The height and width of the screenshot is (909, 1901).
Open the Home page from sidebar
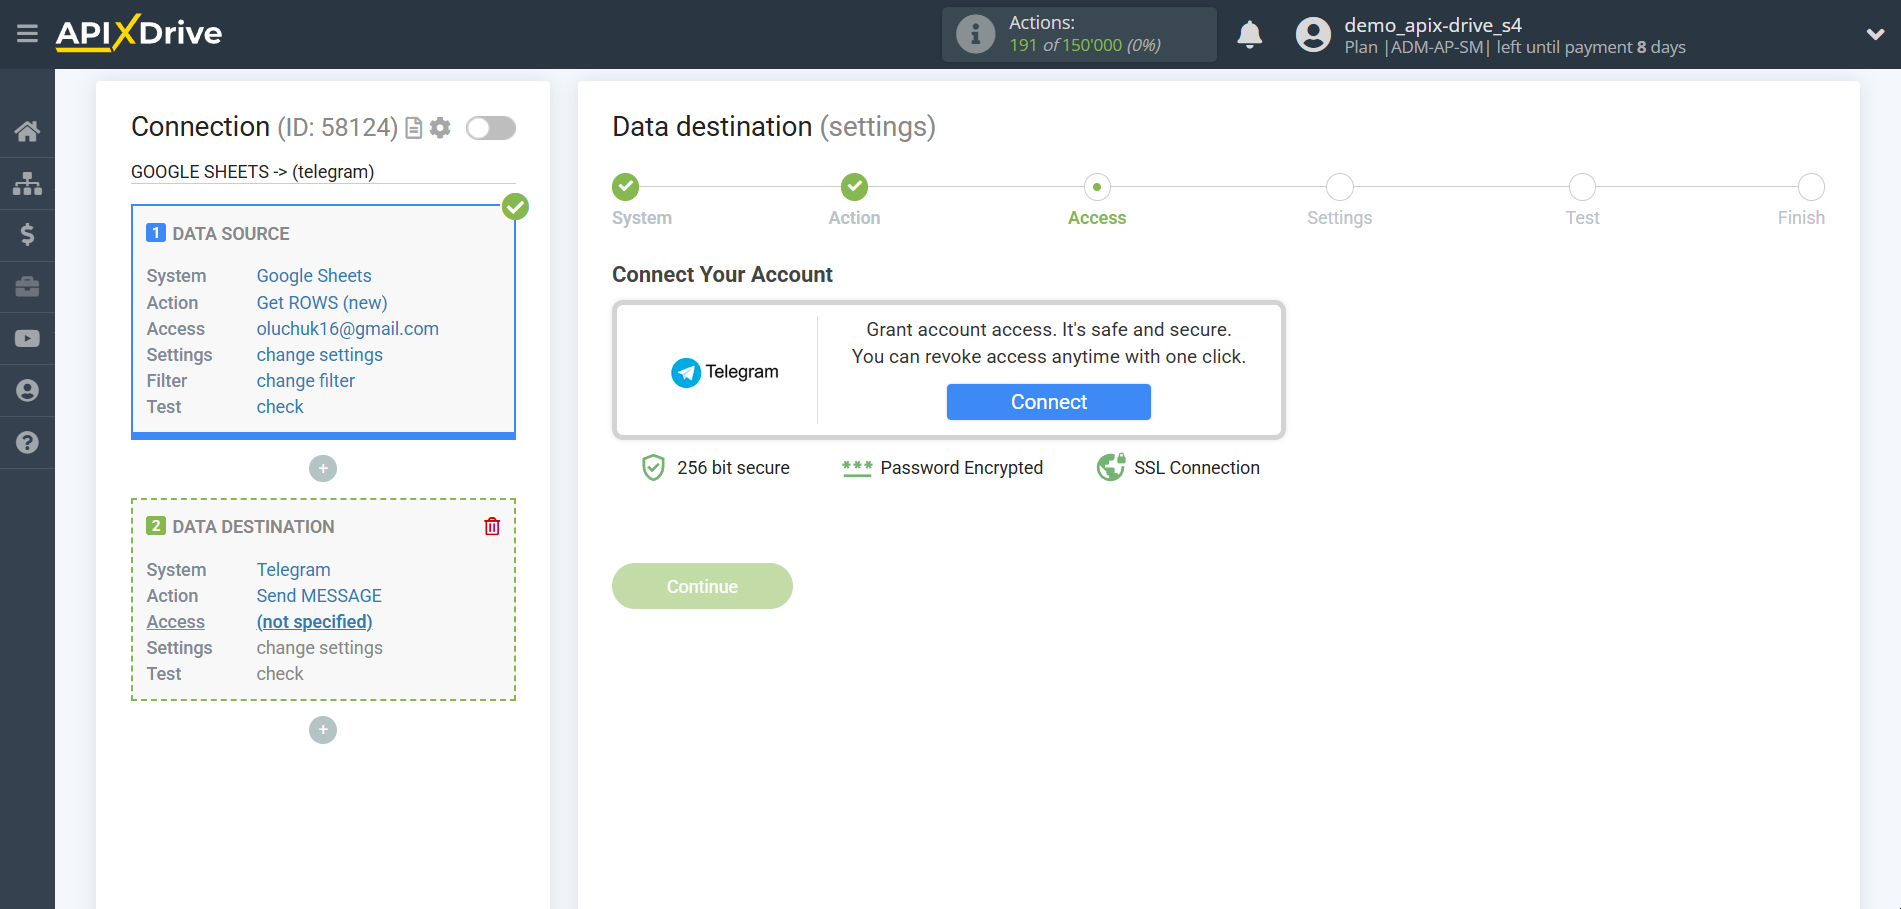click(x=27, y=131)
